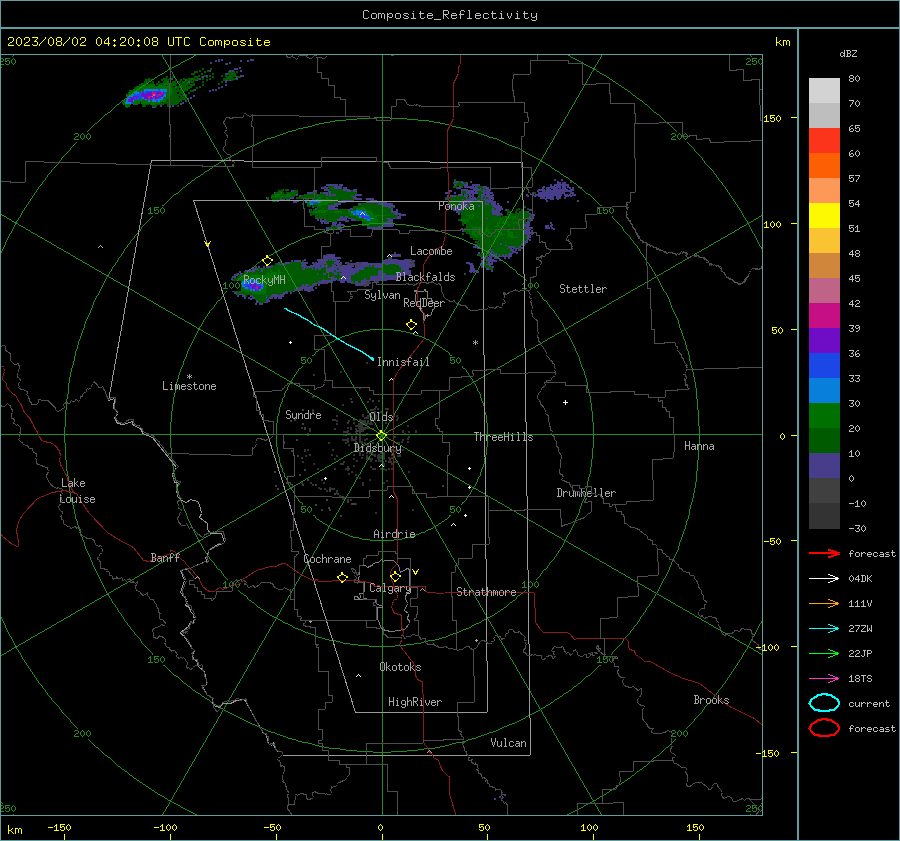This screenshot has width=900, height=841.
Task: Select the Olds label
Action: (381, 417)
